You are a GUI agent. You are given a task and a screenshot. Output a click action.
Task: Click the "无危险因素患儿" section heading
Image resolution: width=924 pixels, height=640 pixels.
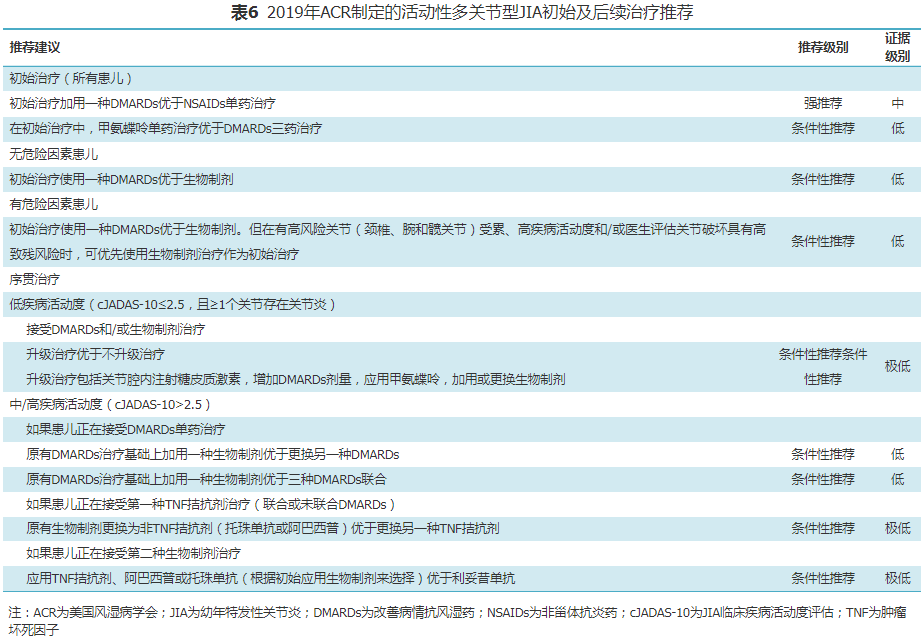[x=54, y=154]
